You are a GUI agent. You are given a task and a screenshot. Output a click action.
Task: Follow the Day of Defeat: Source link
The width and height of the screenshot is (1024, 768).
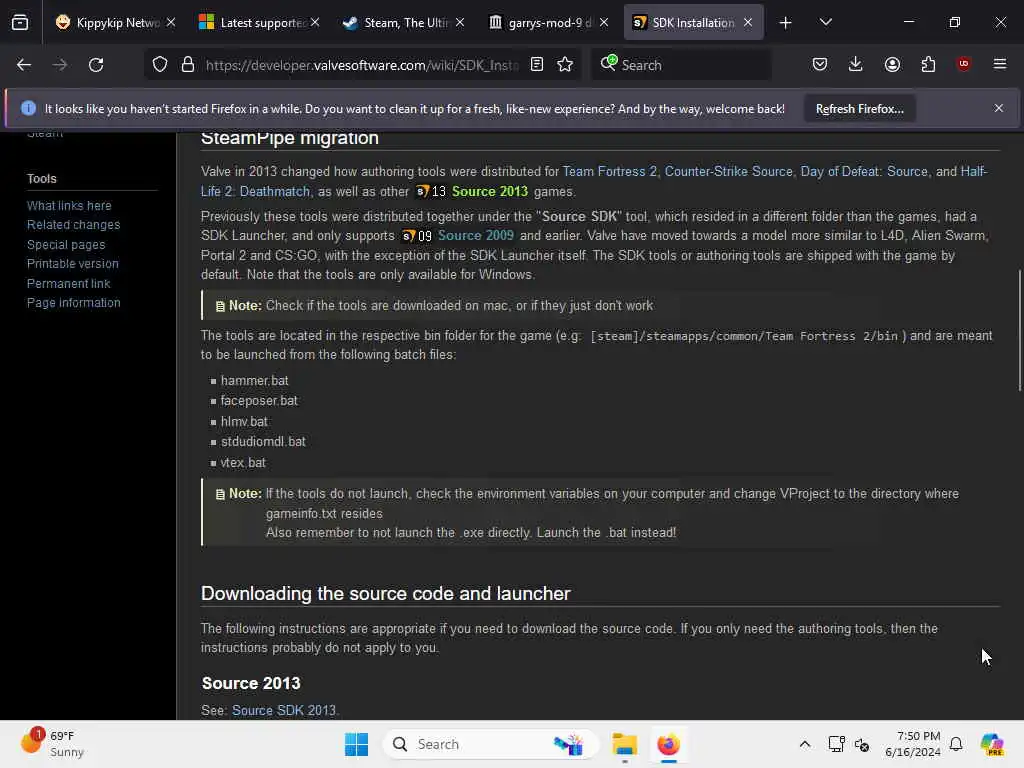coord(863,172)
